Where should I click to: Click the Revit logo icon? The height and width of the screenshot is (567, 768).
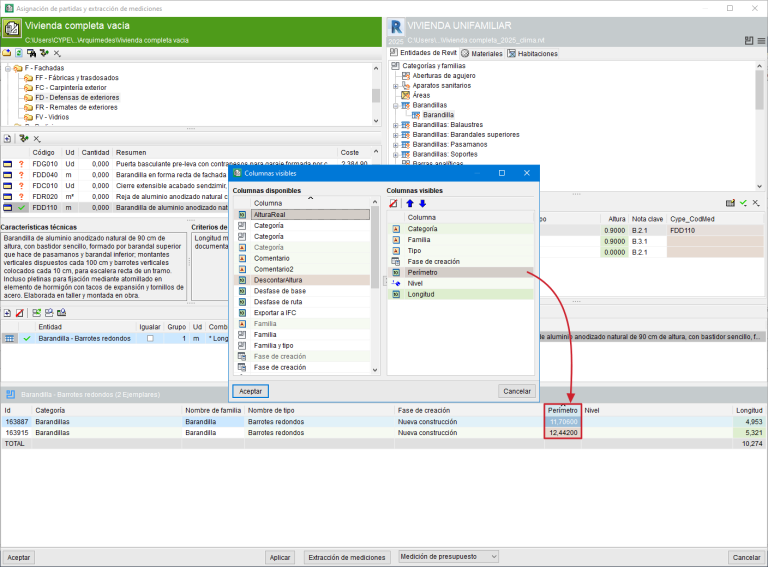pyautogui.click(x=396, y=28)
